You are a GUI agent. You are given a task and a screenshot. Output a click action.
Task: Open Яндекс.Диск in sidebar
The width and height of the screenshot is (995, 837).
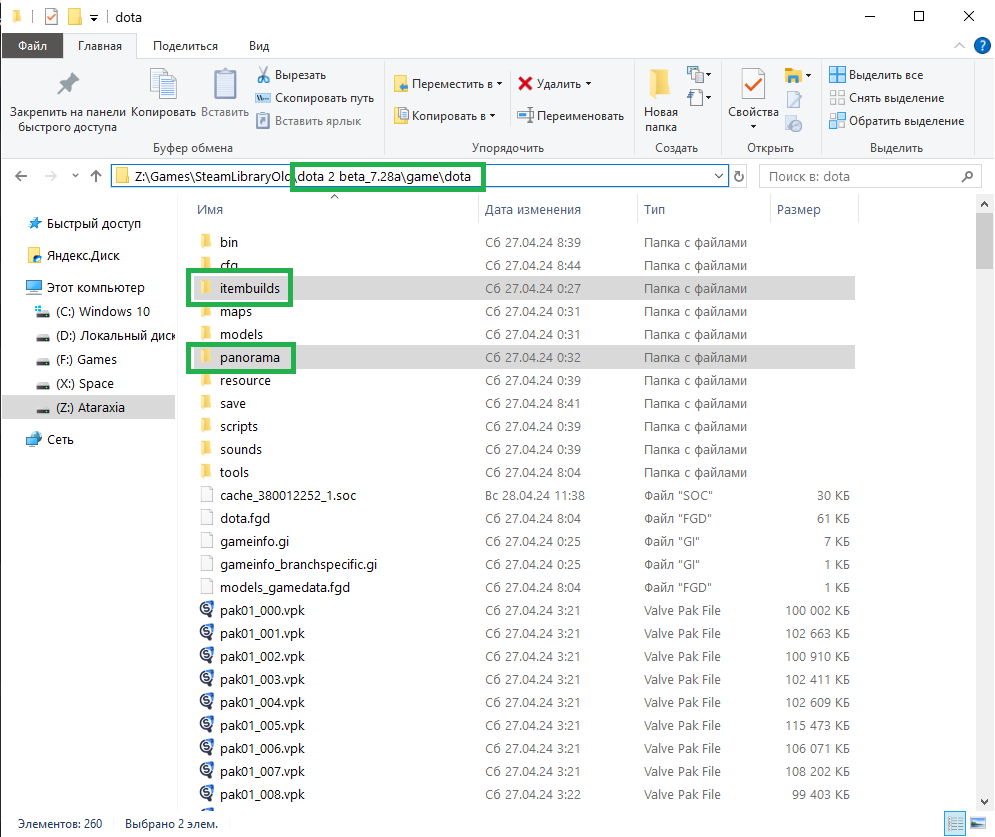click(74, 255)
